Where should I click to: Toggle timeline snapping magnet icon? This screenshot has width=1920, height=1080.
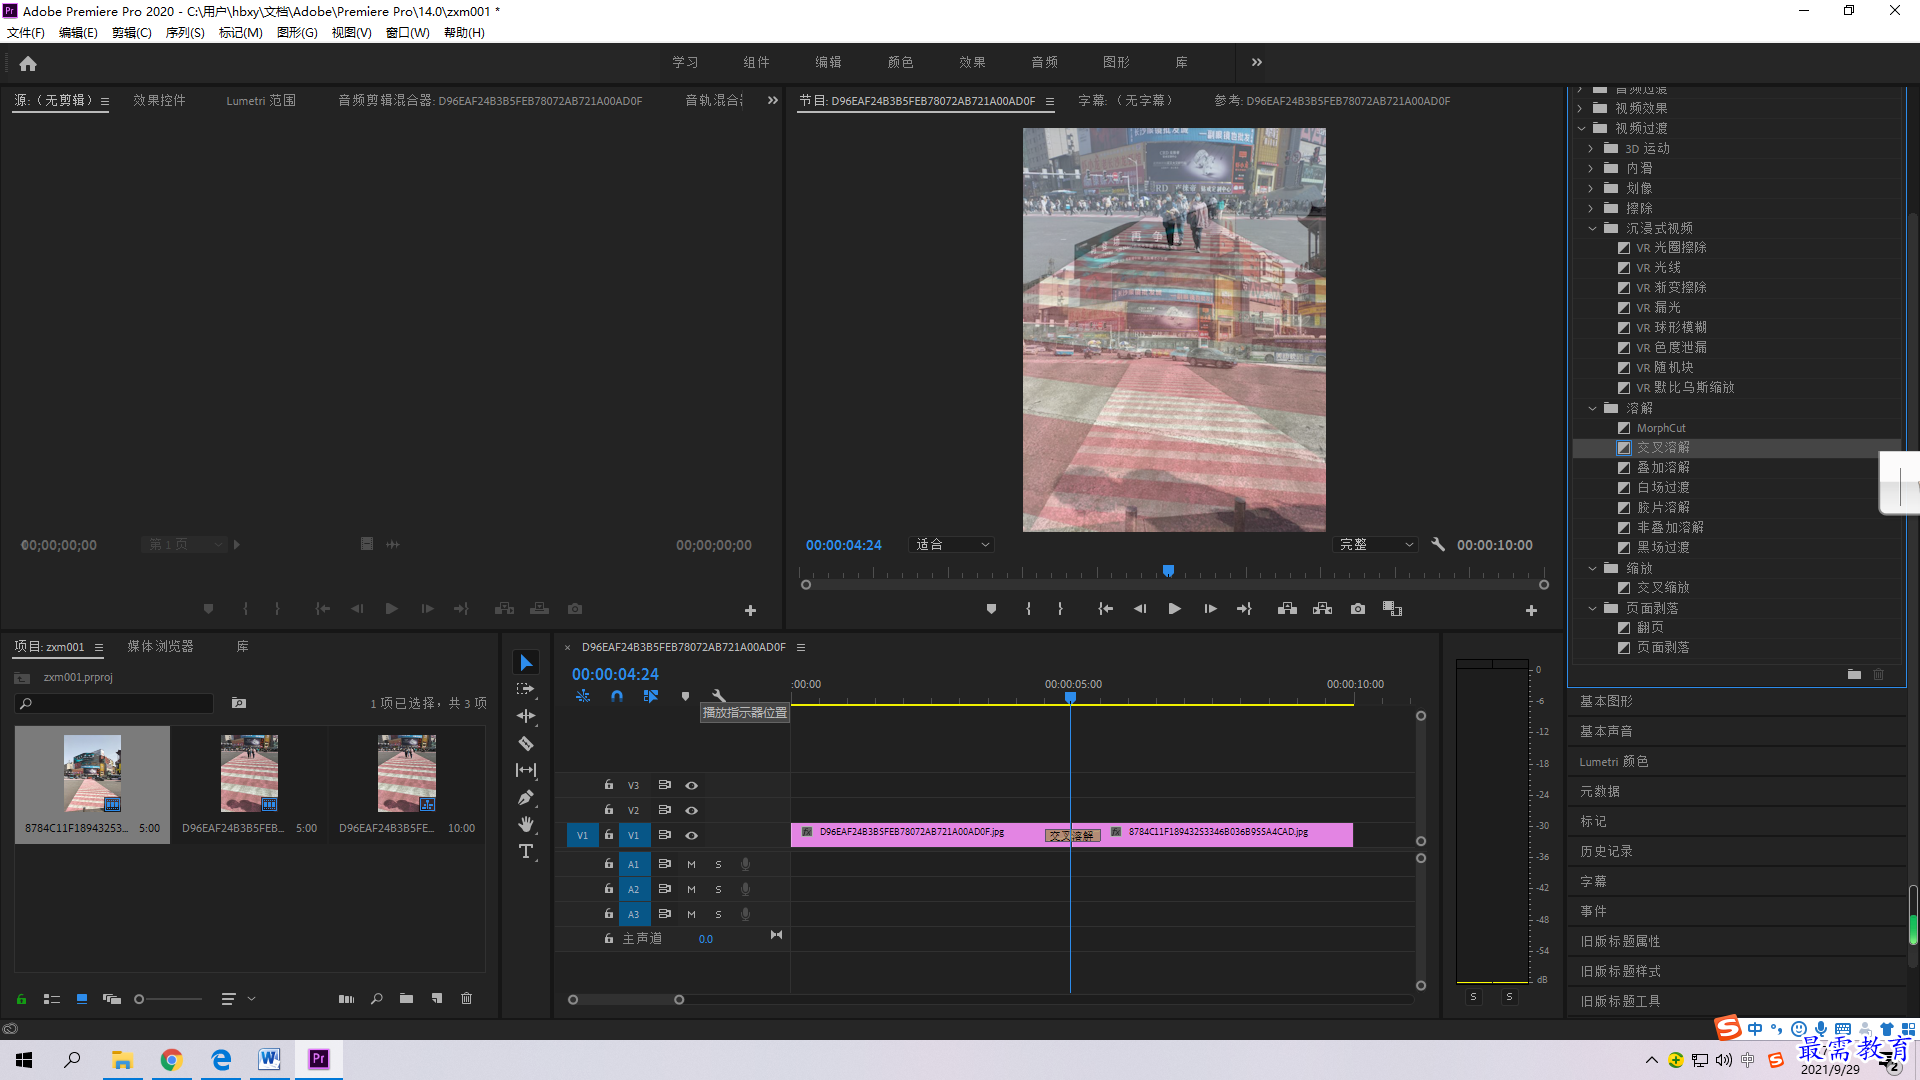pos(617,696)
